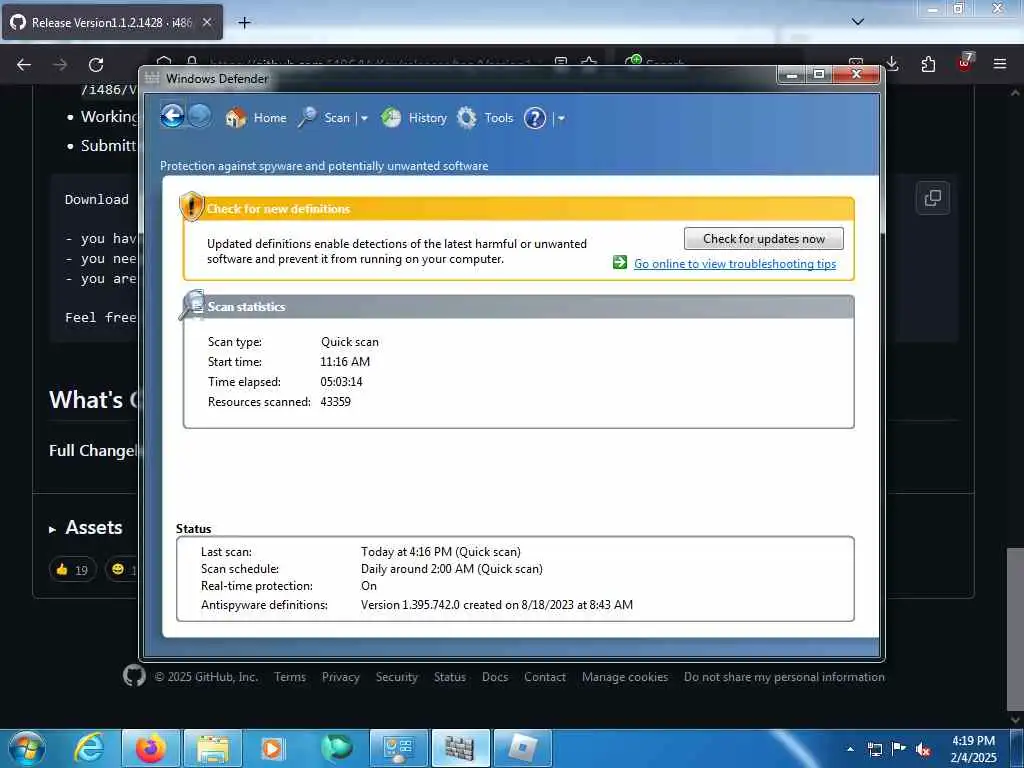Show hidden system tray icons
This screenshot has width=1024, height=768.
(850, 749)
